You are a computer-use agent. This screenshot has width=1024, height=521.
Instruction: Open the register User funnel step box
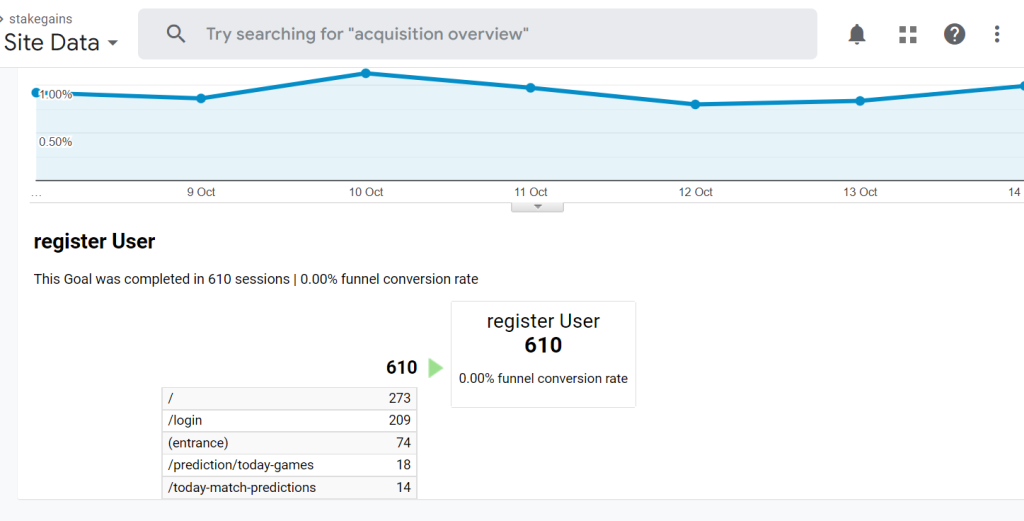[x=543, y=354]
